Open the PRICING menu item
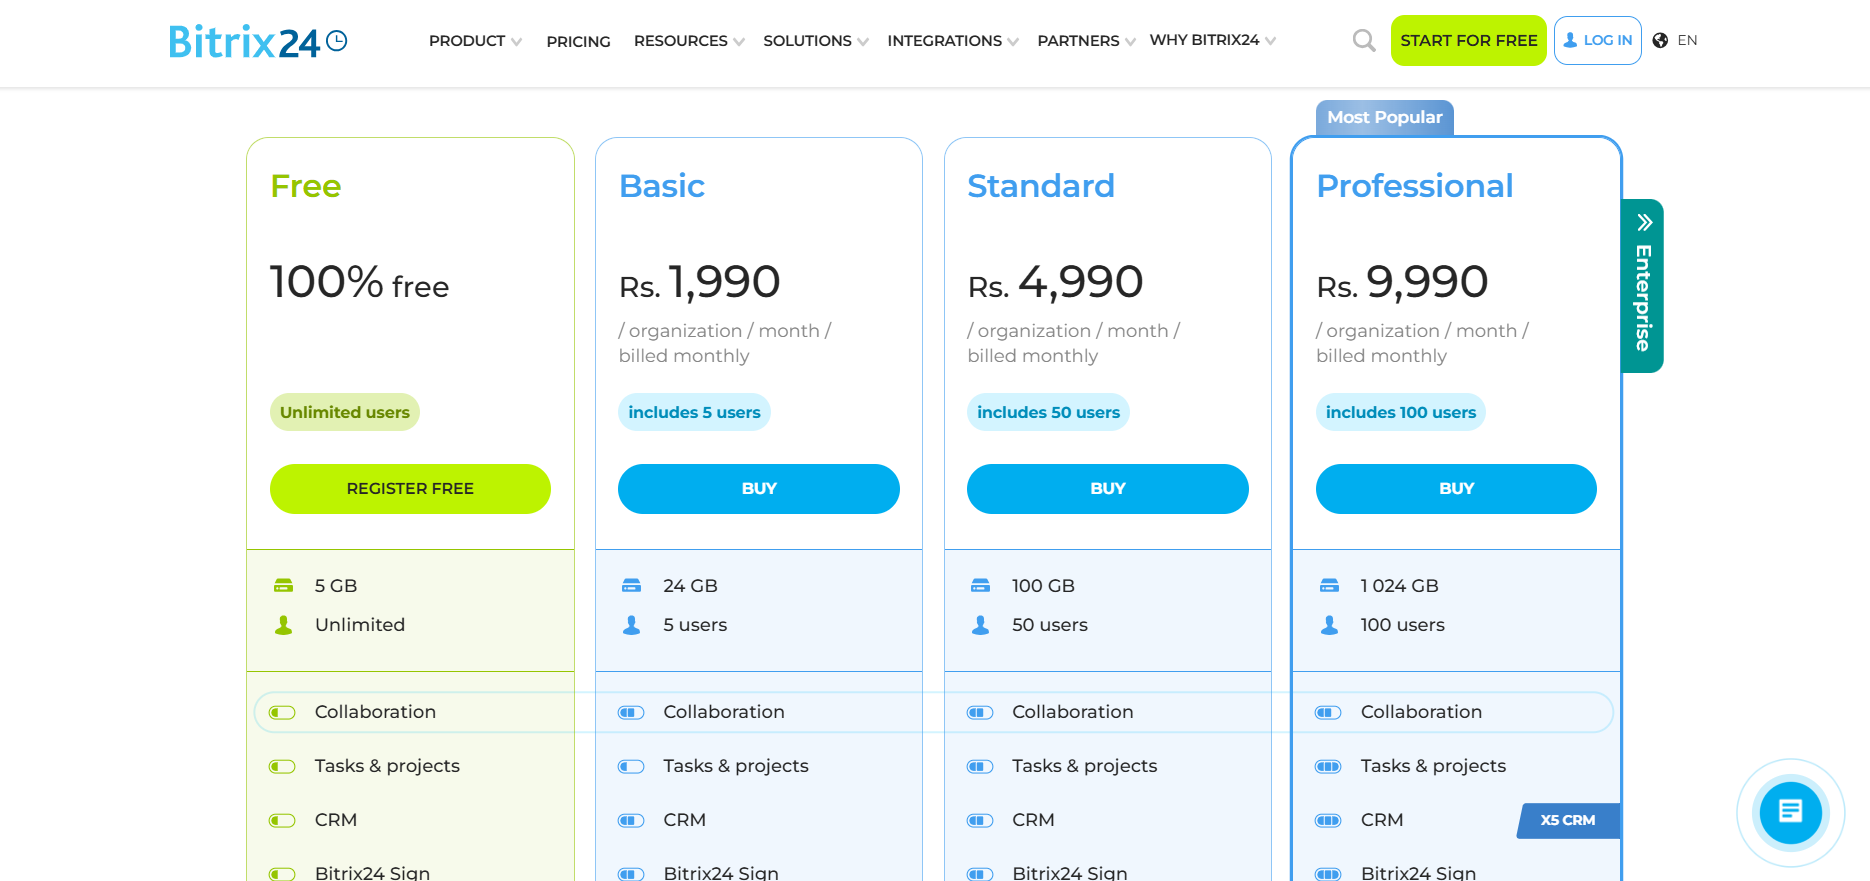The image size is (1870, 881). click(578, 41)
